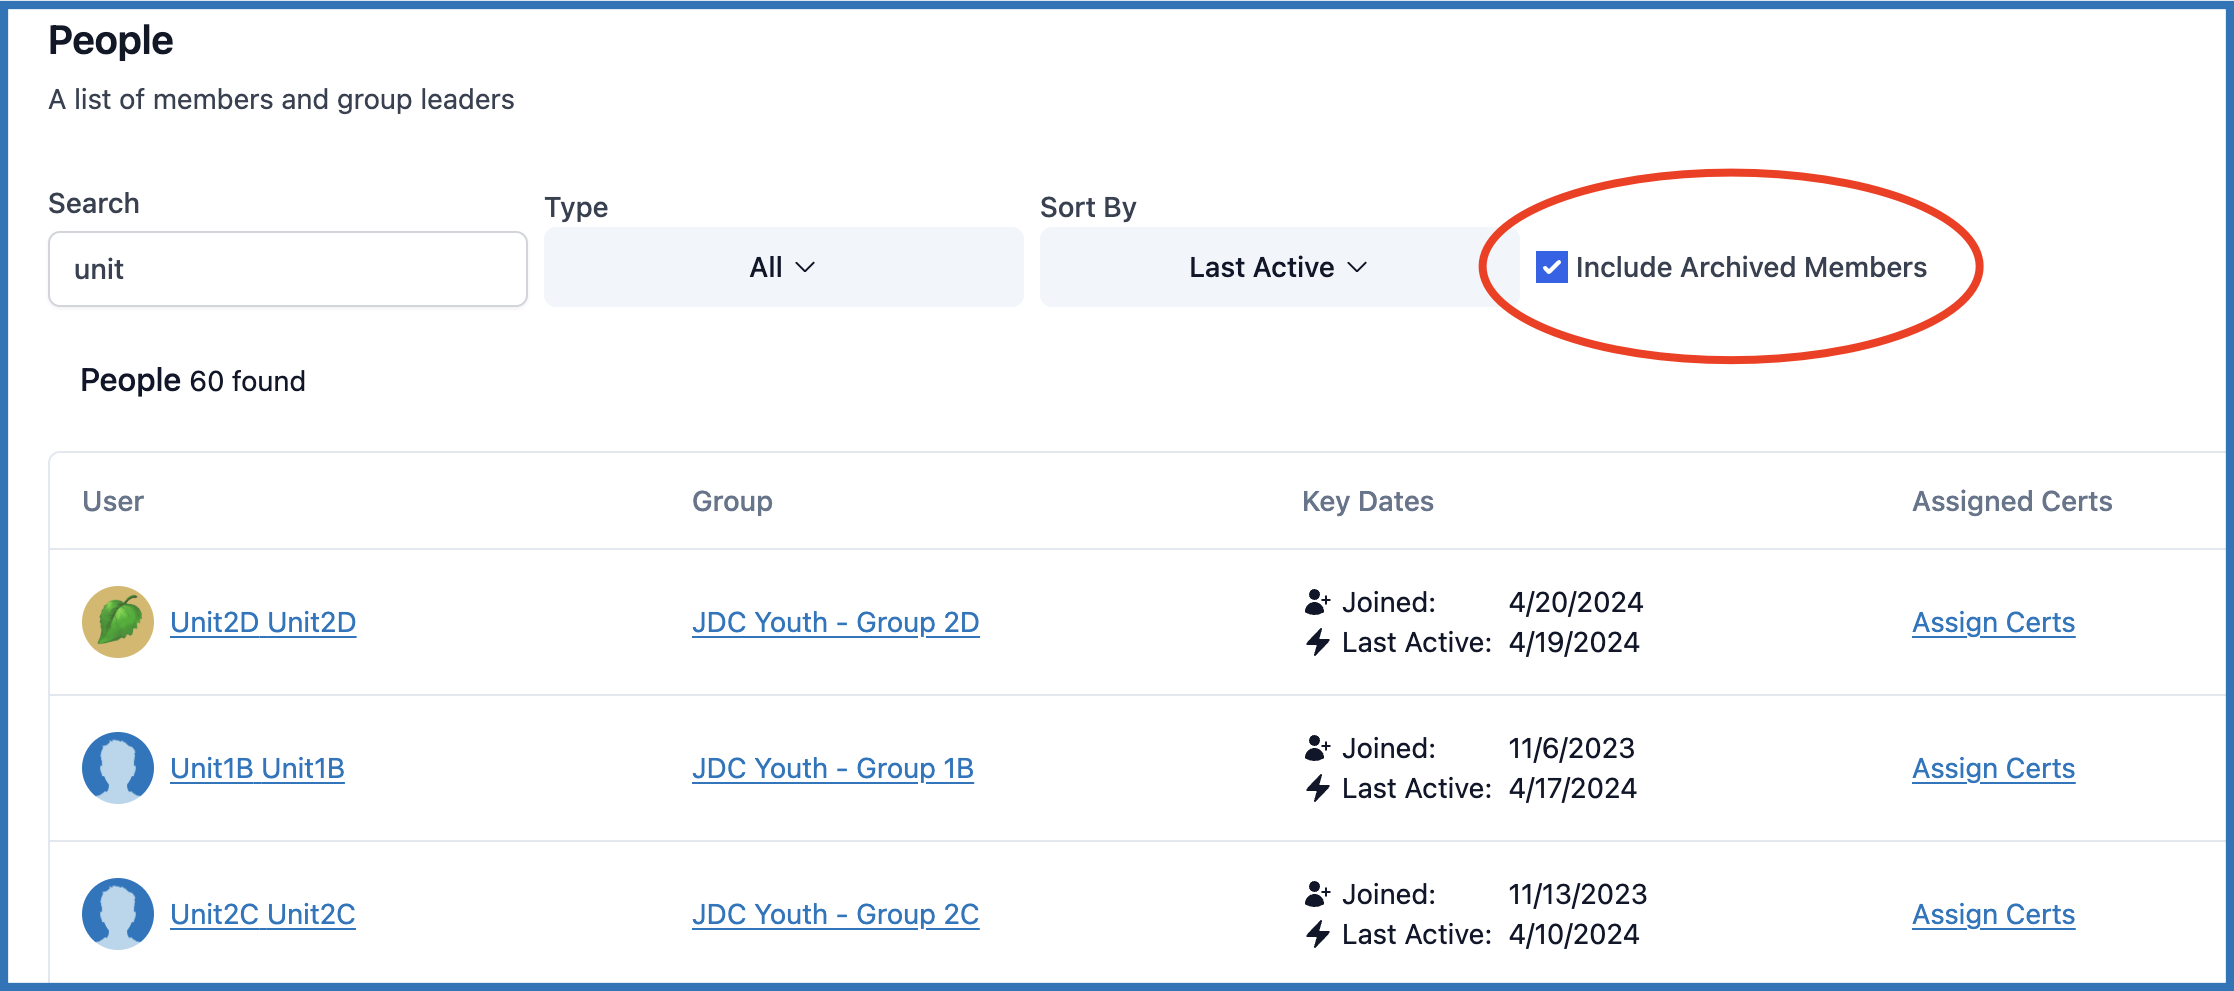2234x991 pixels.
Task: Click the Joined icon in Unit2D row
Action: point(1317,602)
